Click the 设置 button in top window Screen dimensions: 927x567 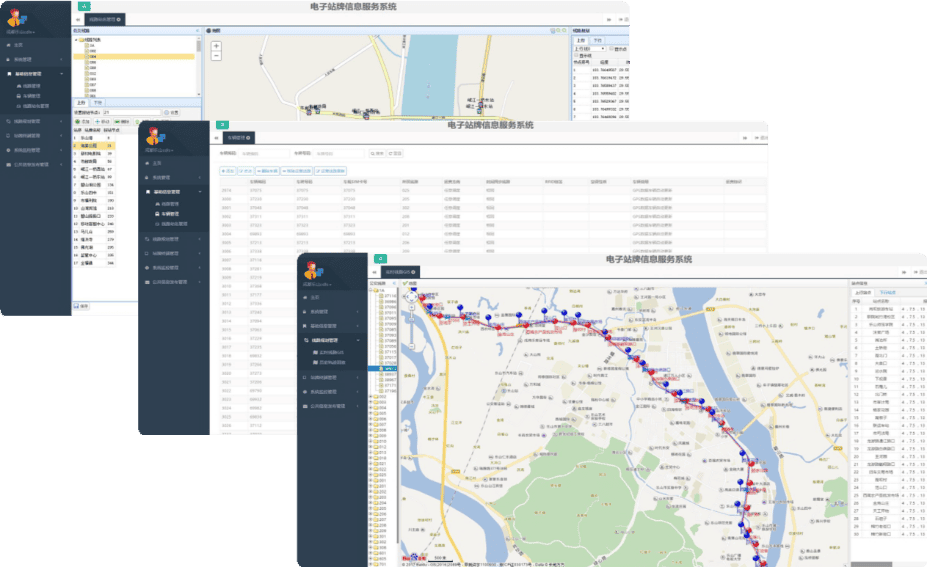[x=171, y=112]
